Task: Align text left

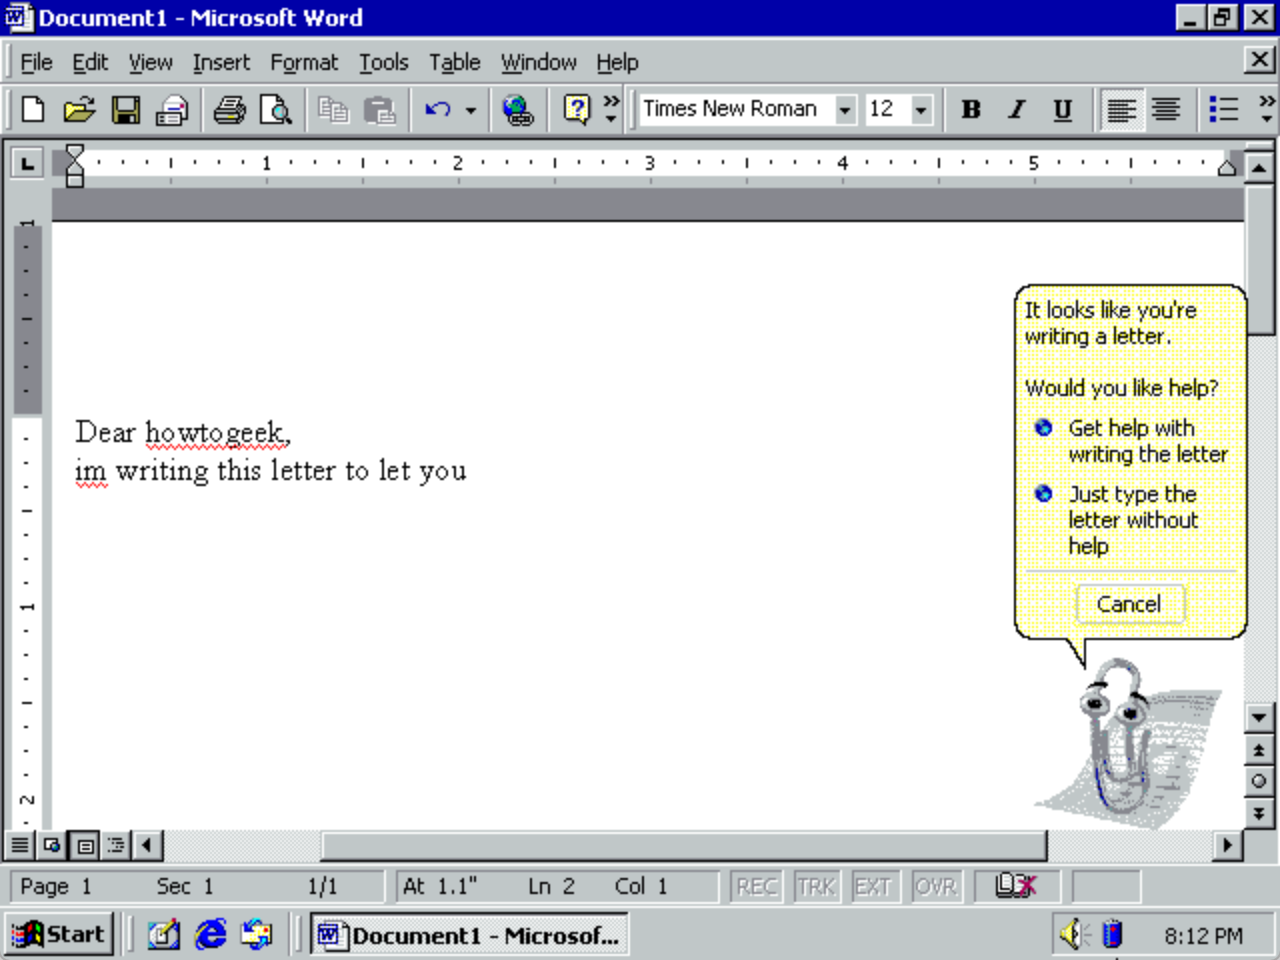Action: click(x=1121, y=109)
